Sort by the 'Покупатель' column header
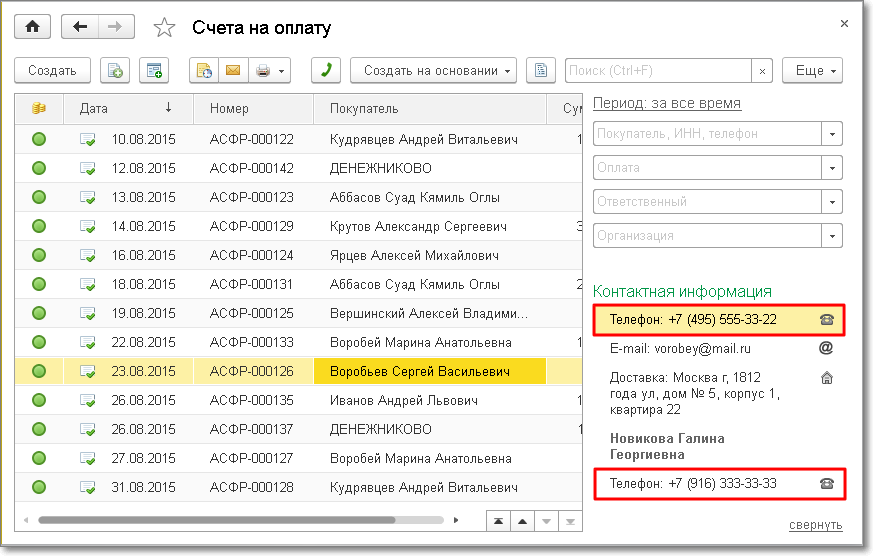Viewport: 873px width, 556px height. pyautogui.click(x=430, y=108)
